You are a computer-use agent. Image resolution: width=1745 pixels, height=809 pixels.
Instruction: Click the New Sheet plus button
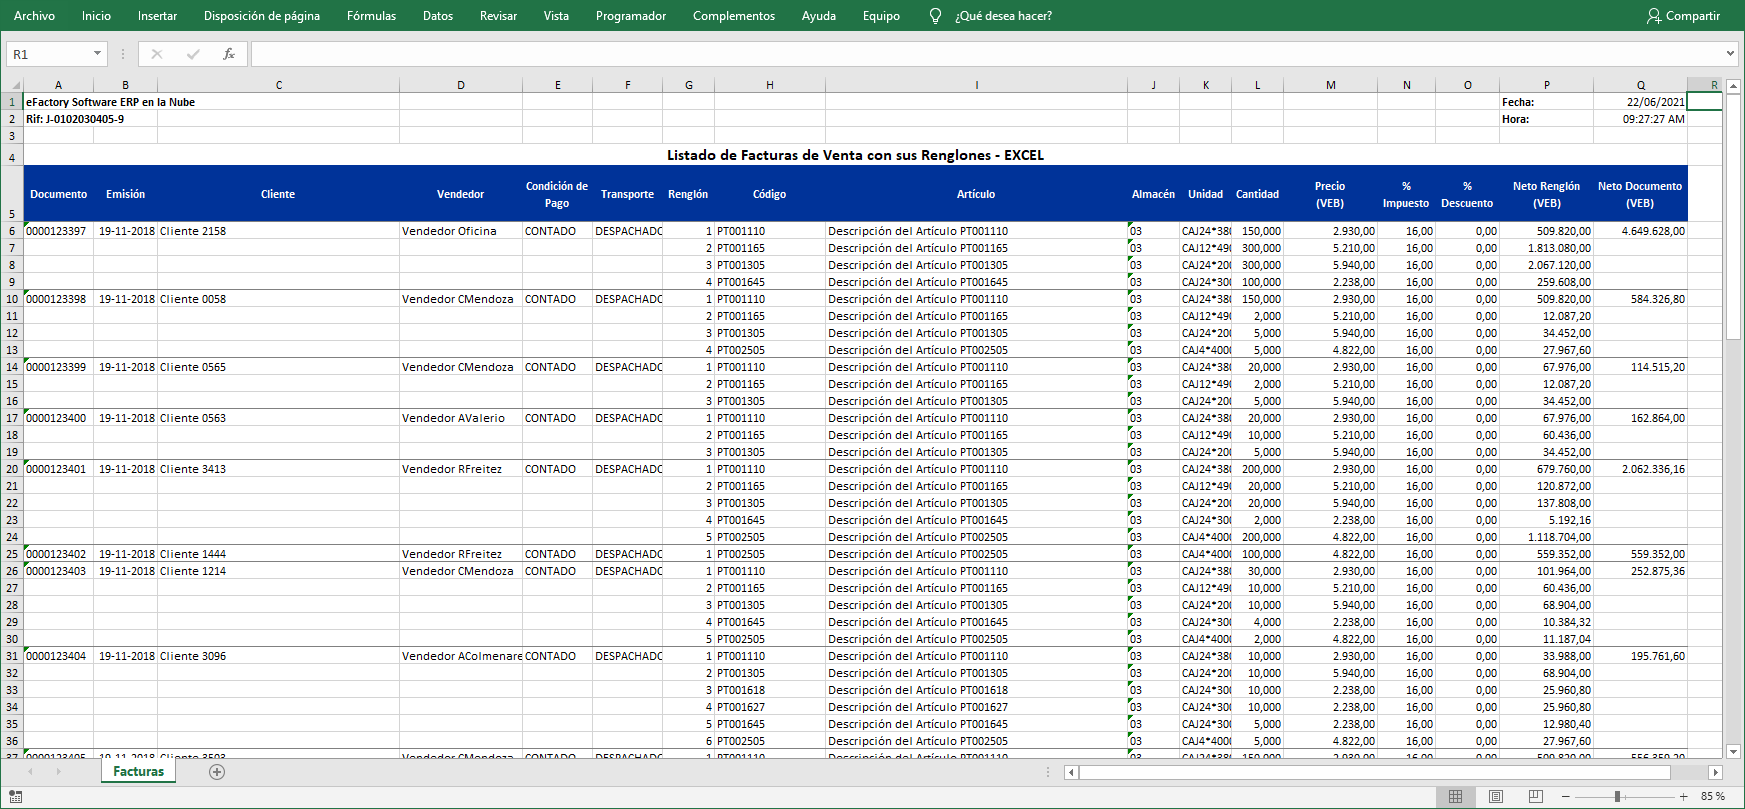coord(217,772)
